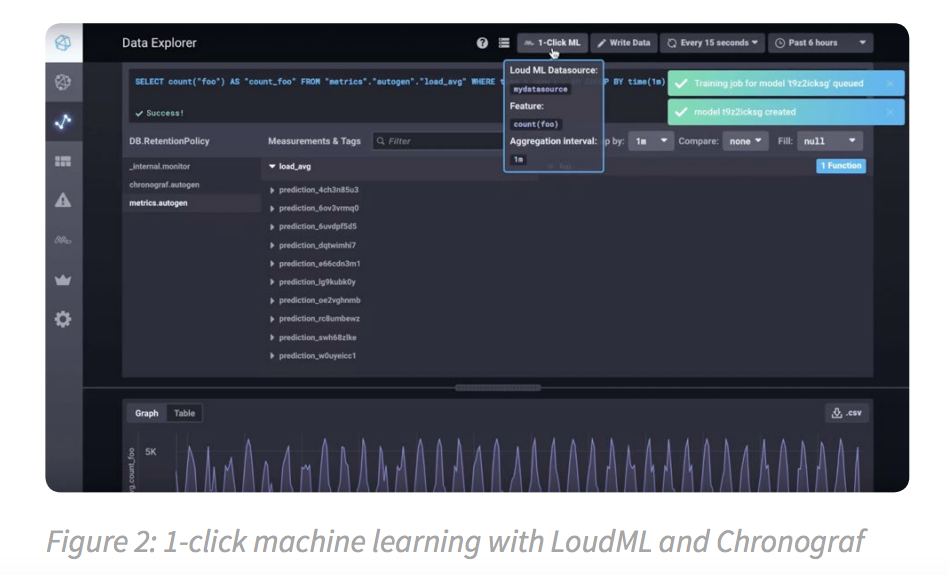Image resolution: width=948 pixels, height=575 pixels.
Task: Open the Dashboards grid sidebar icon
Action: click(x=63, y=161)
